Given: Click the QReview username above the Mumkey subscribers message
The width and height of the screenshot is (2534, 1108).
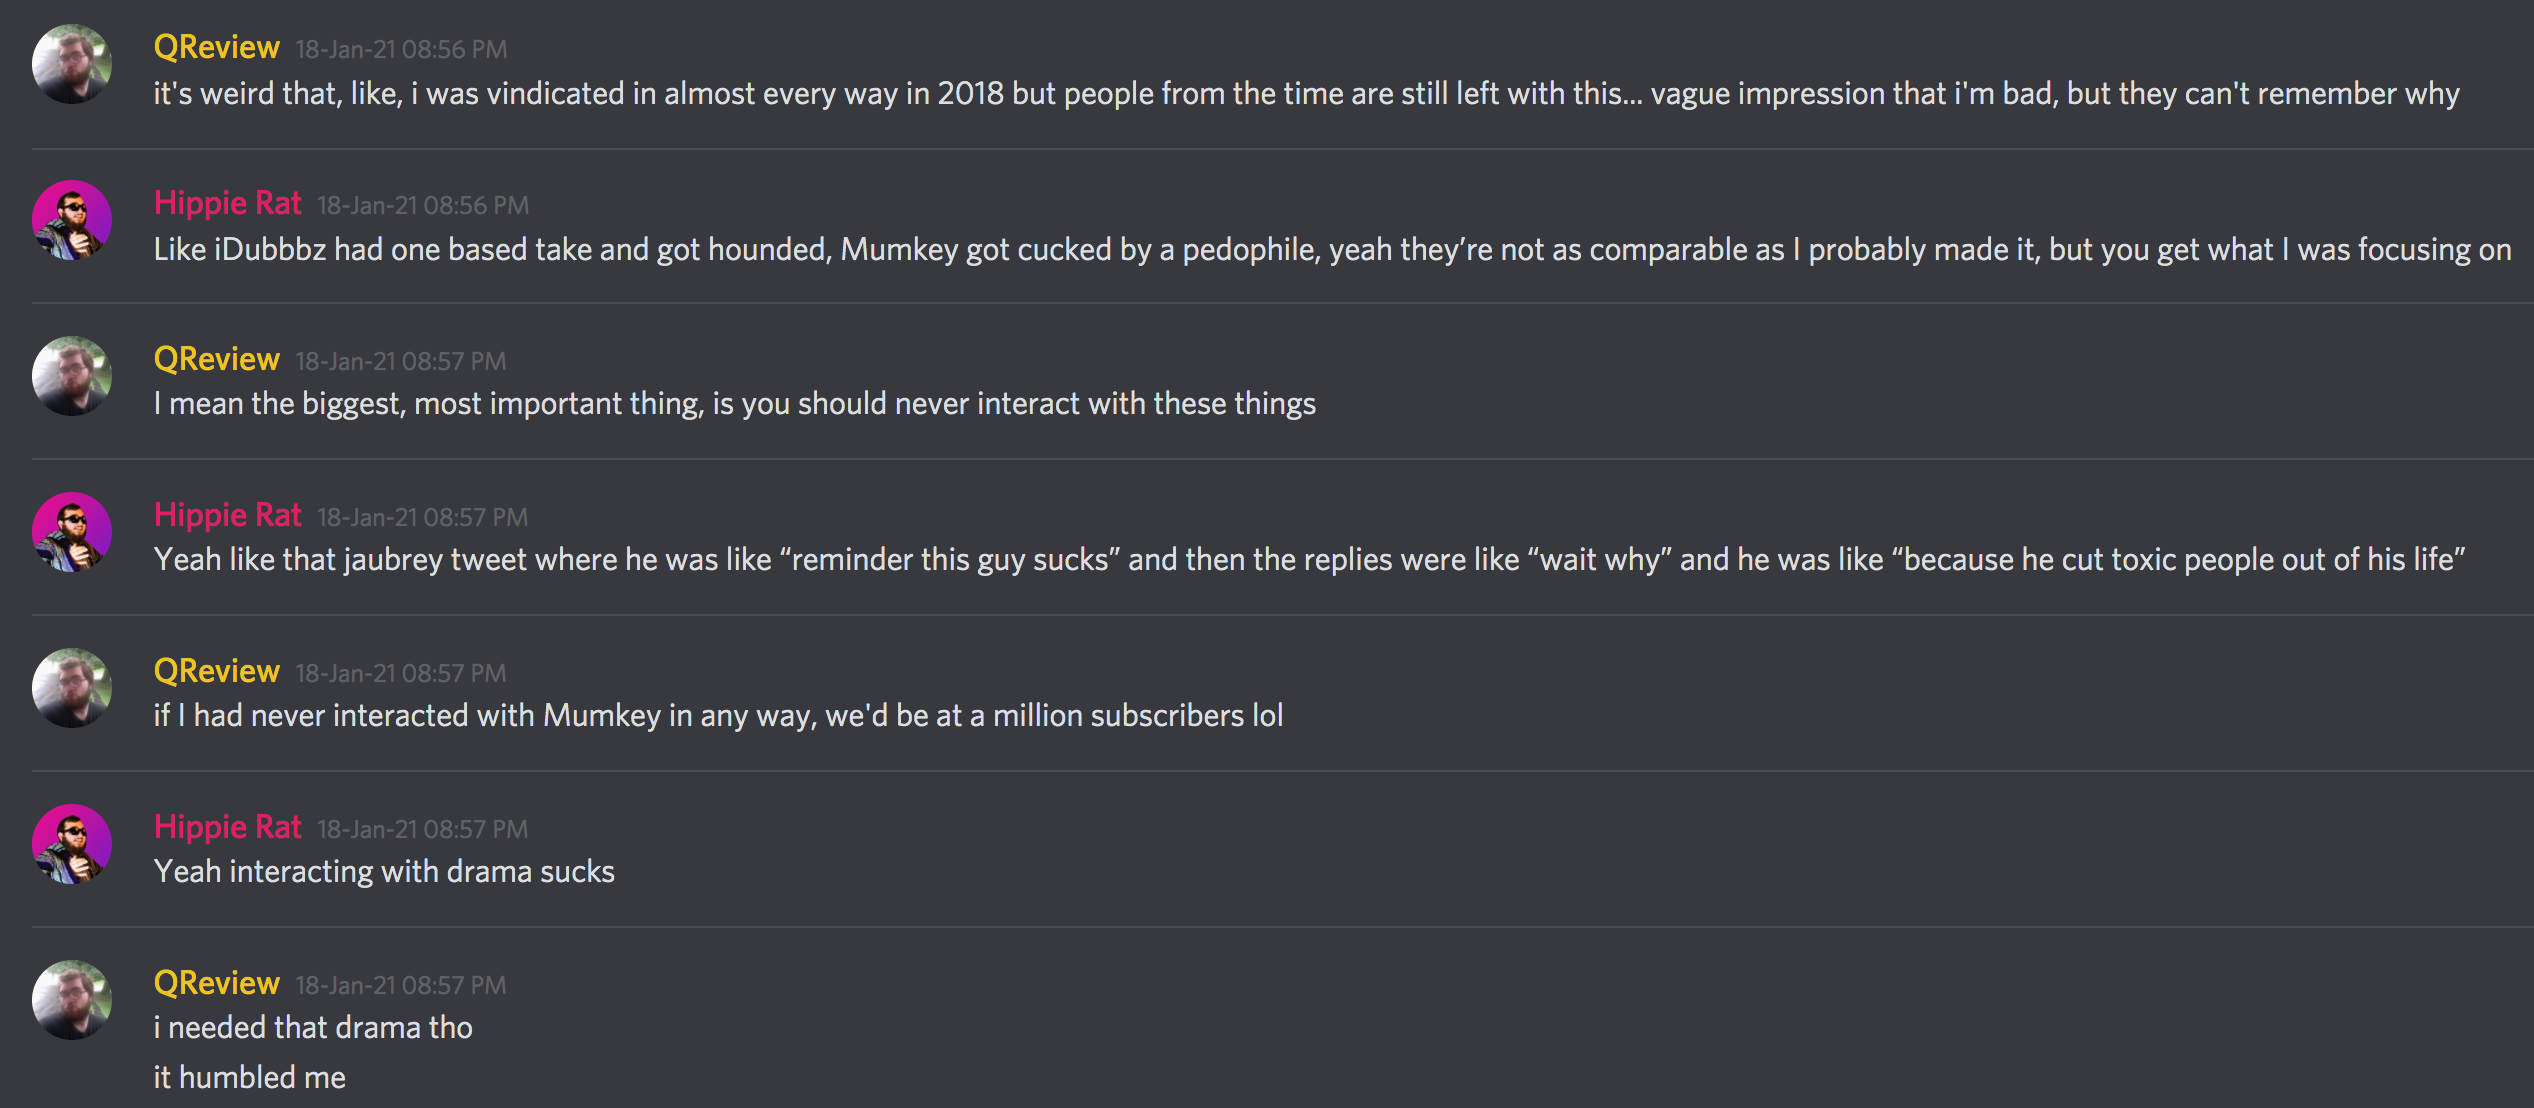Looking at the screenshot, I should coord(216,671).
